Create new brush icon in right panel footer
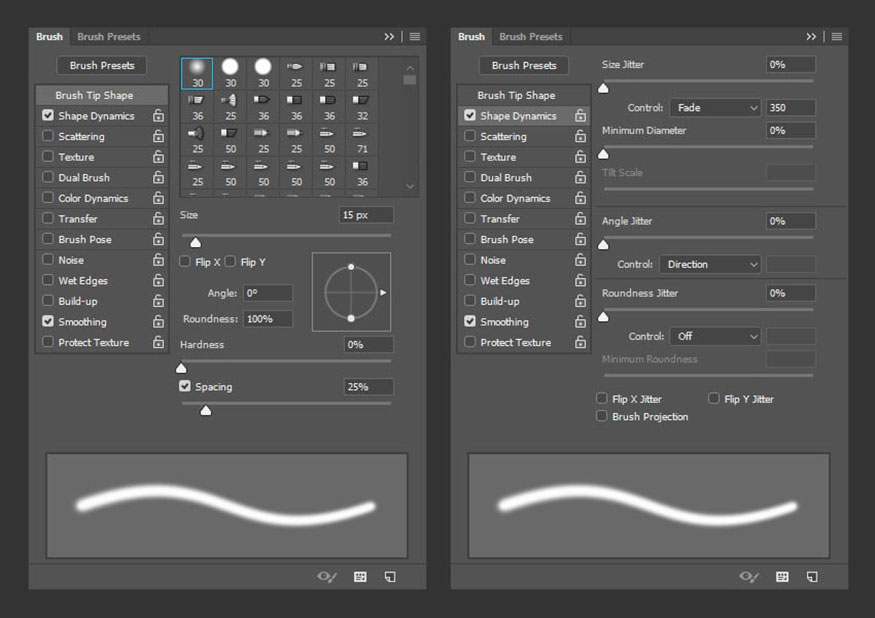Screen dimensions: 875x618 coord(812,577)
